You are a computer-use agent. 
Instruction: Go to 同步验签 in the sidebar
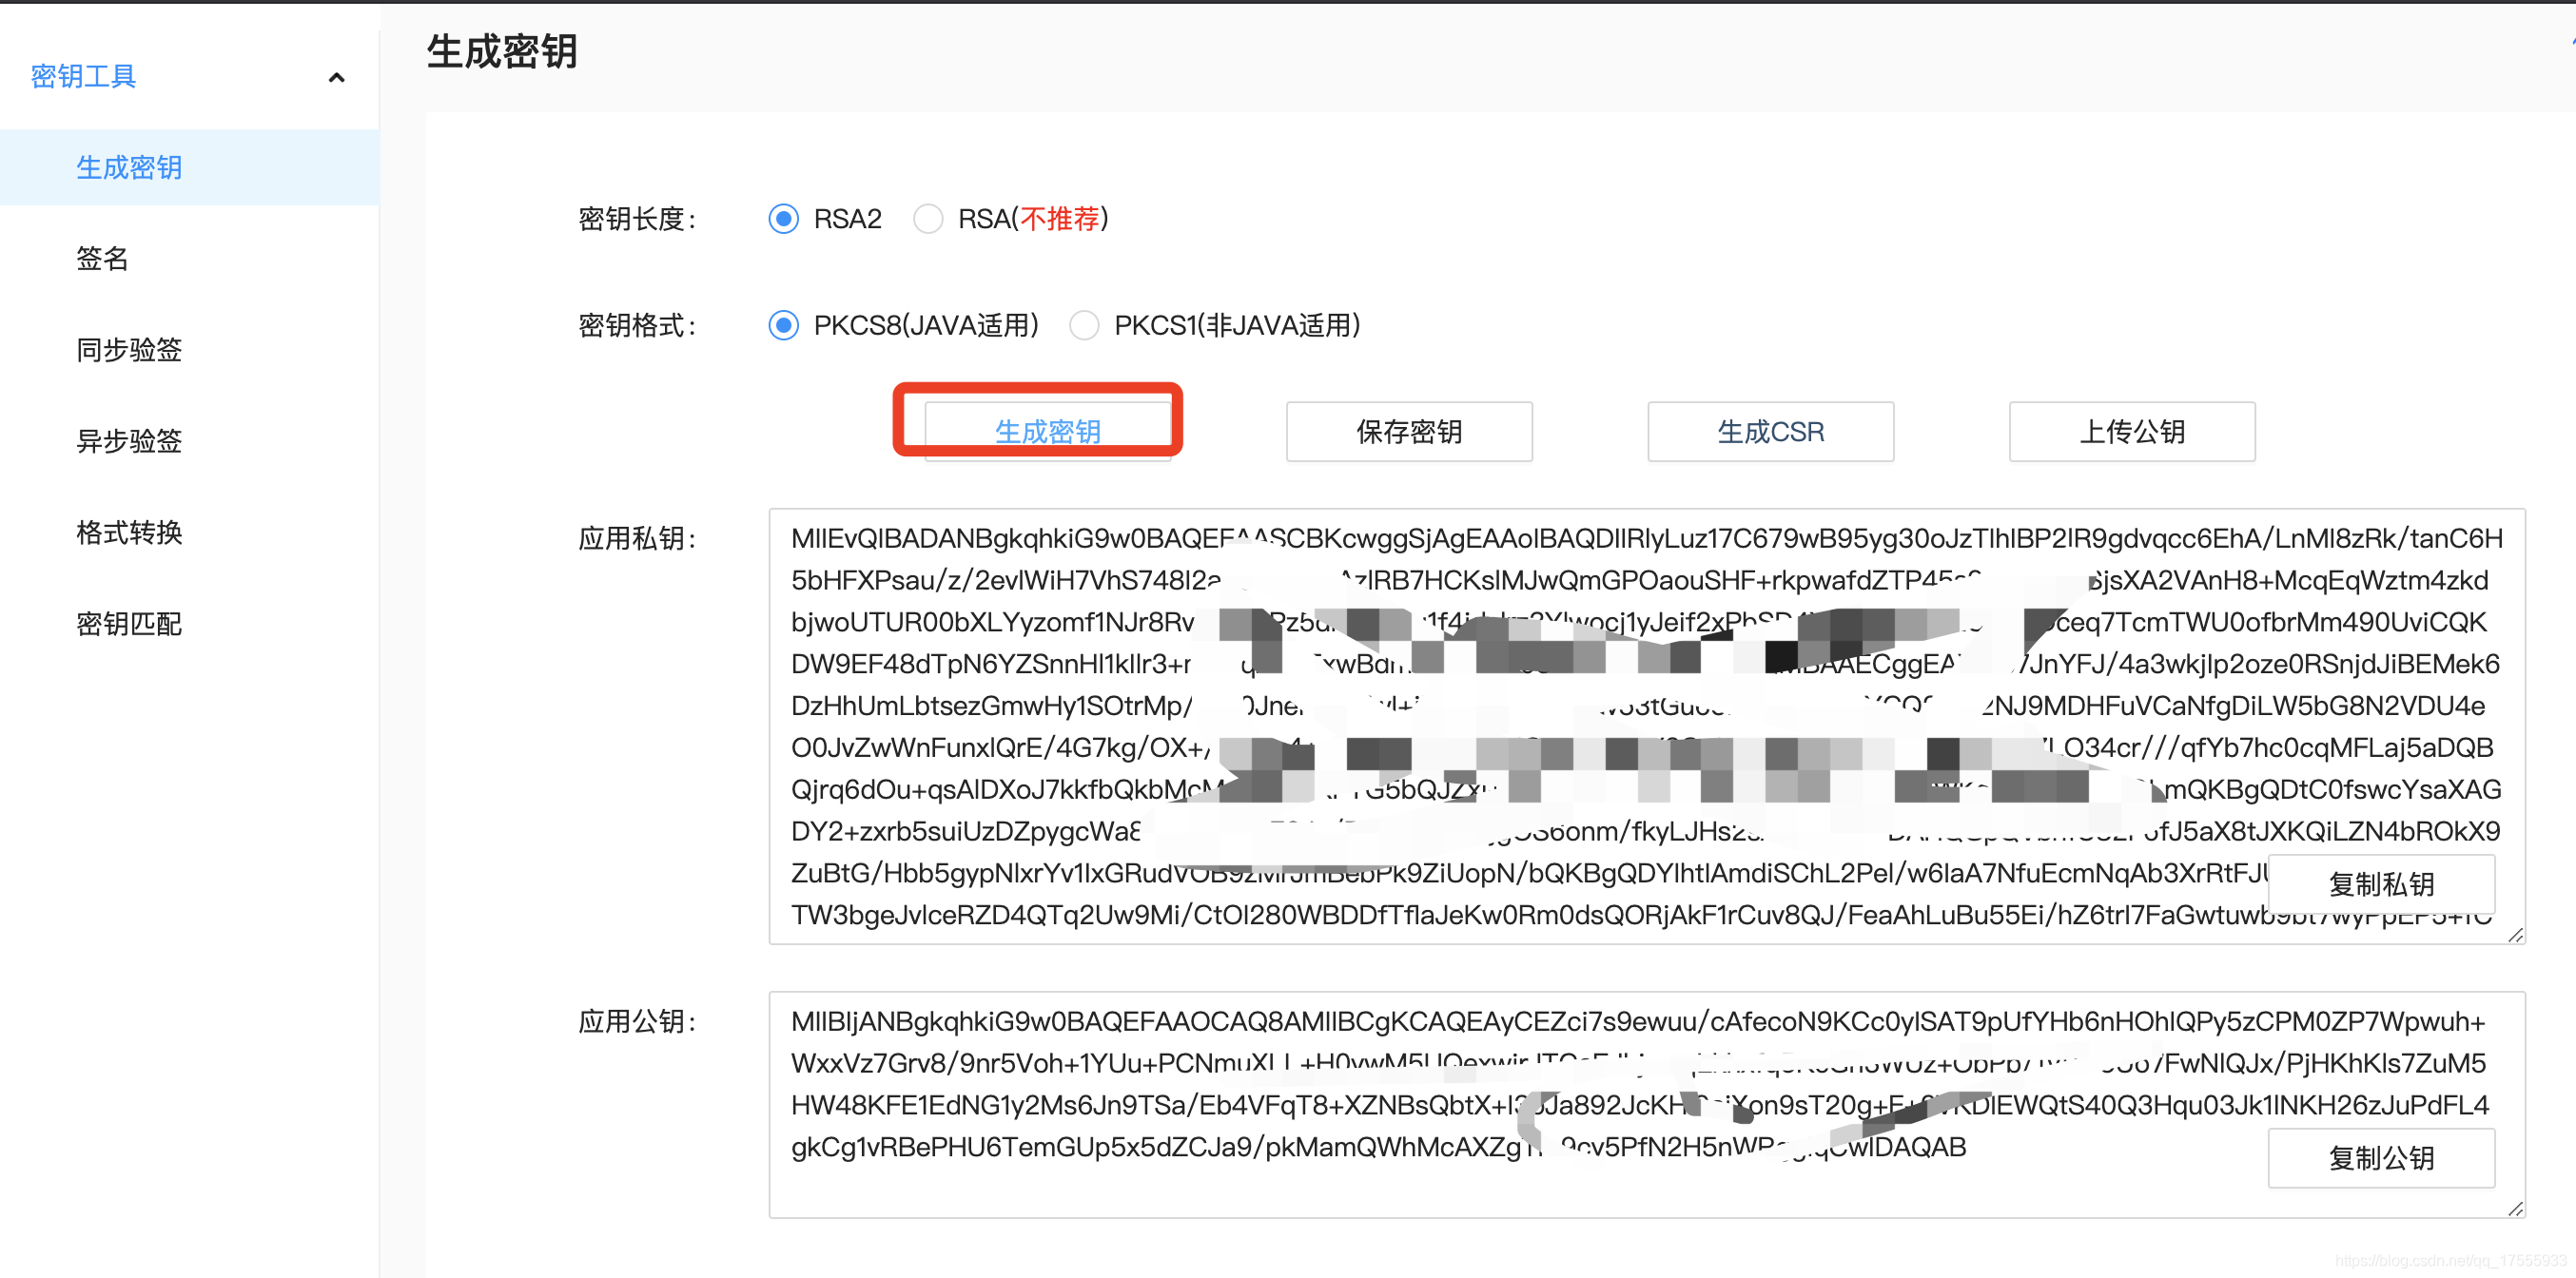click(129, 349)
